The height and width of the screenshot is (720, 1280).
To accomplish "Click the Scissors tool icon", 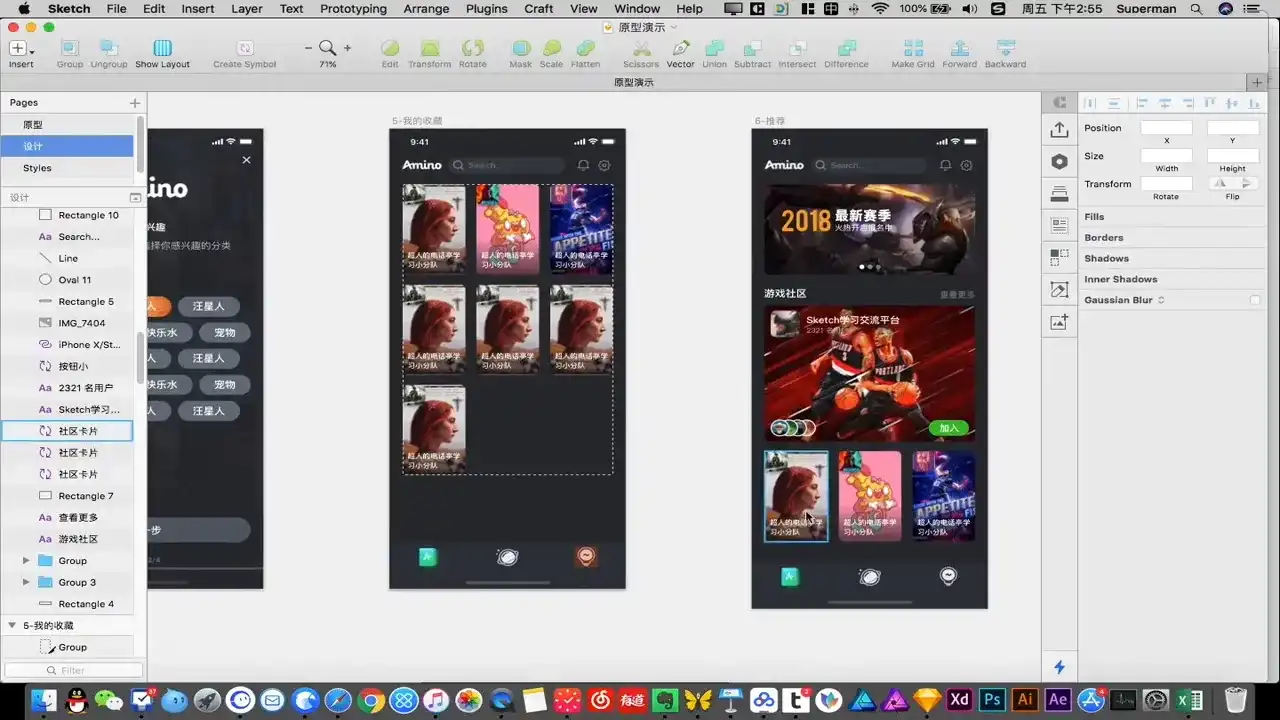I will pos(641,49).
